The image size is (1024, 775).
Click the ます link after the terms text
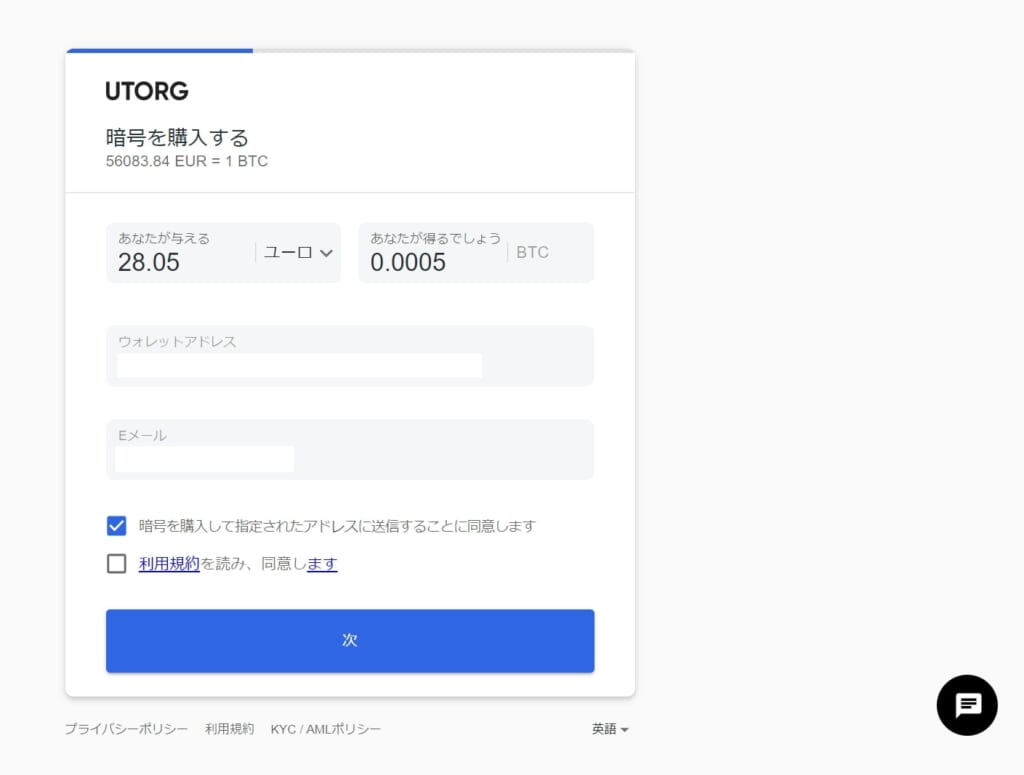322,563
